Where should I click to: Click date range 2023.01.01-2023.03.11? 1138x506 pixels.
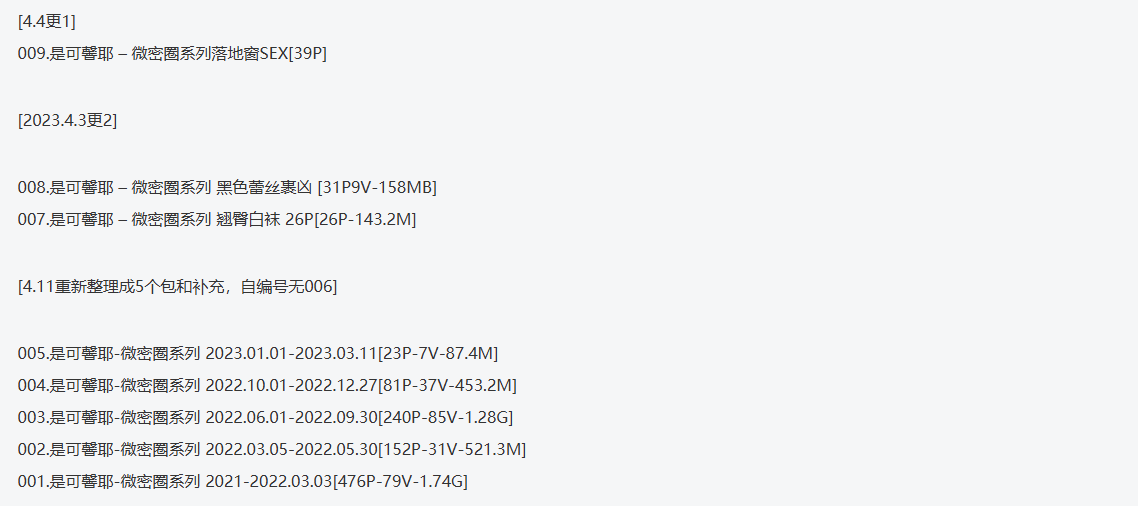[291, 354]
